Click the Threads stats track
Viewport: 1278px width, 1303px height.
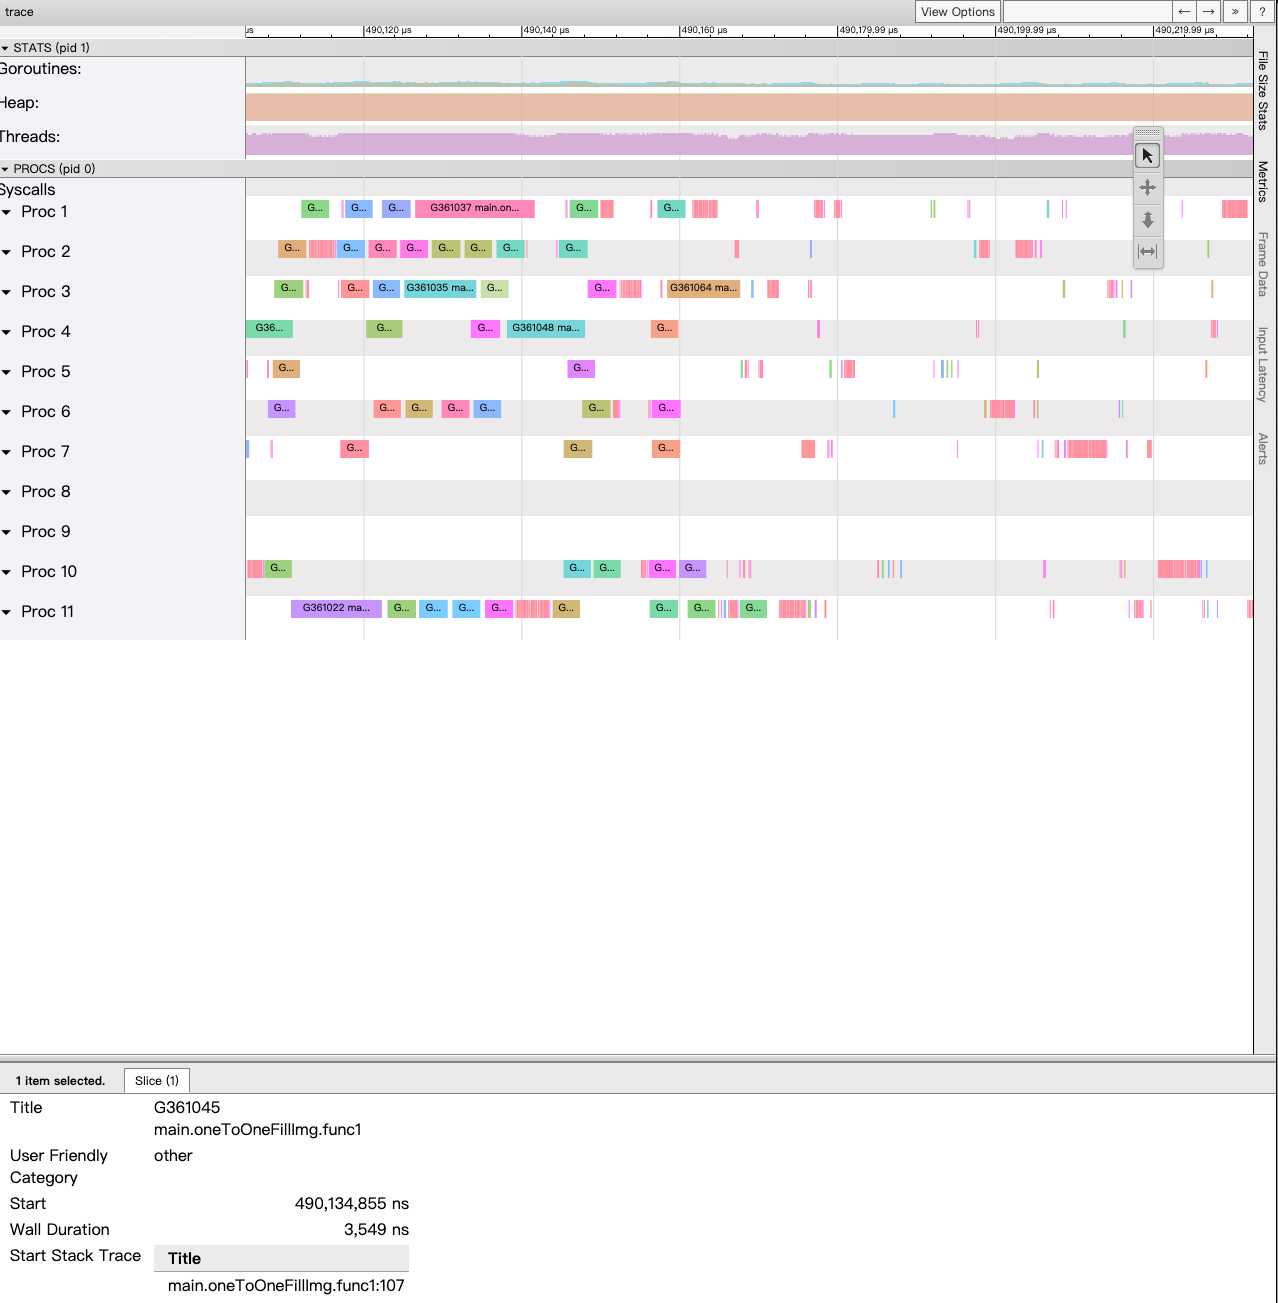(749, 142)
